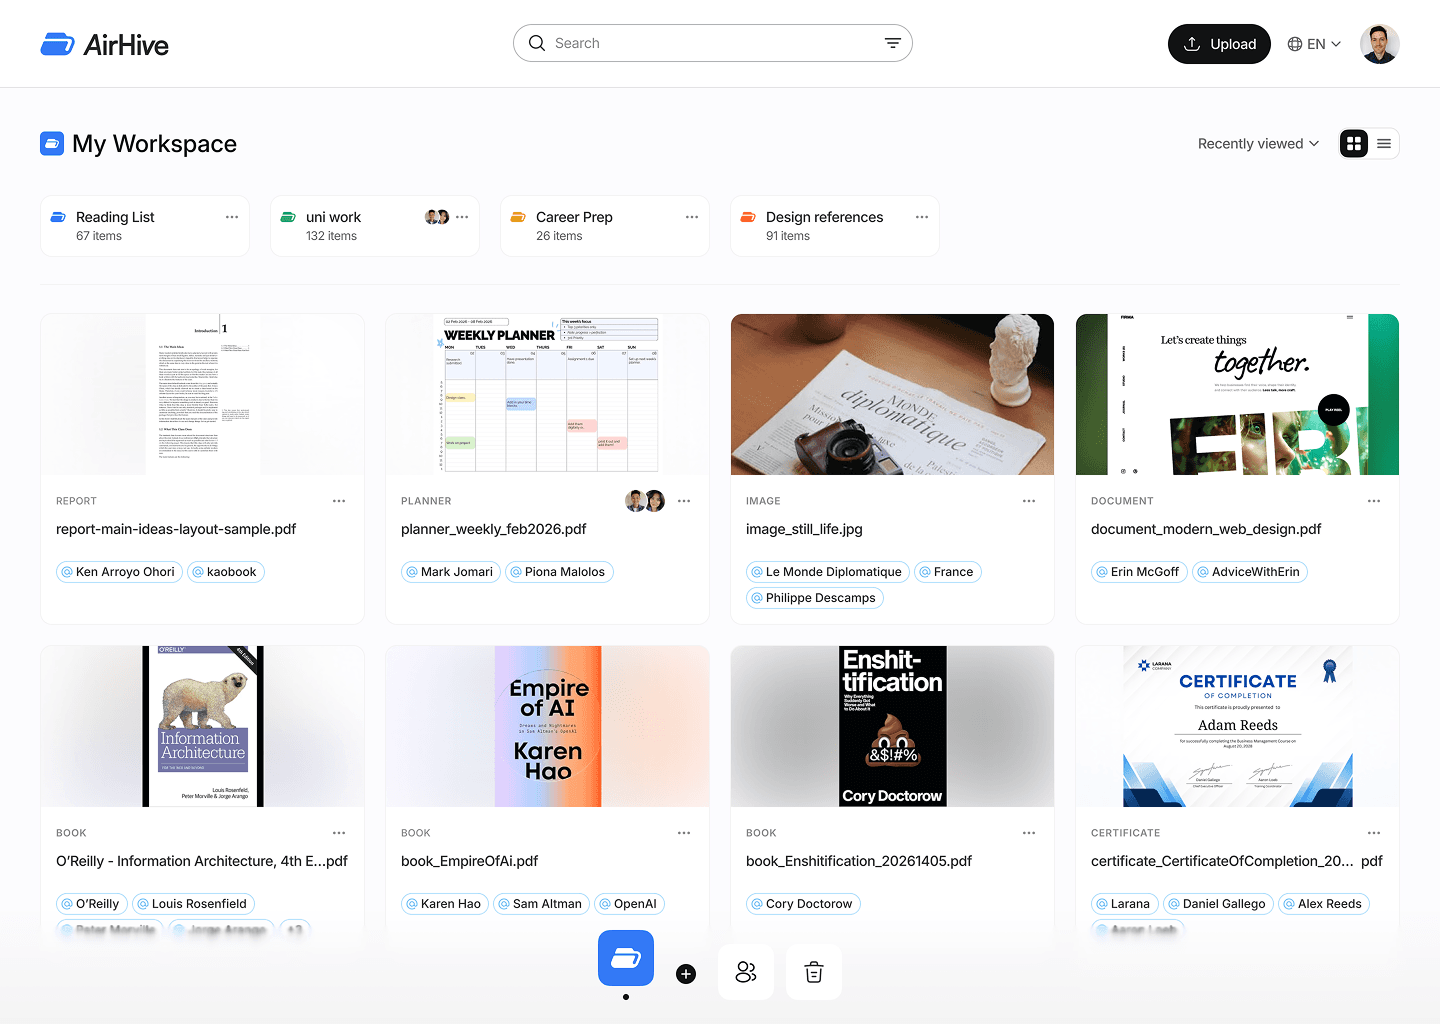Open Information Architecture book cover thumbnail
1440x1024 pixels.
pos(203,726)
